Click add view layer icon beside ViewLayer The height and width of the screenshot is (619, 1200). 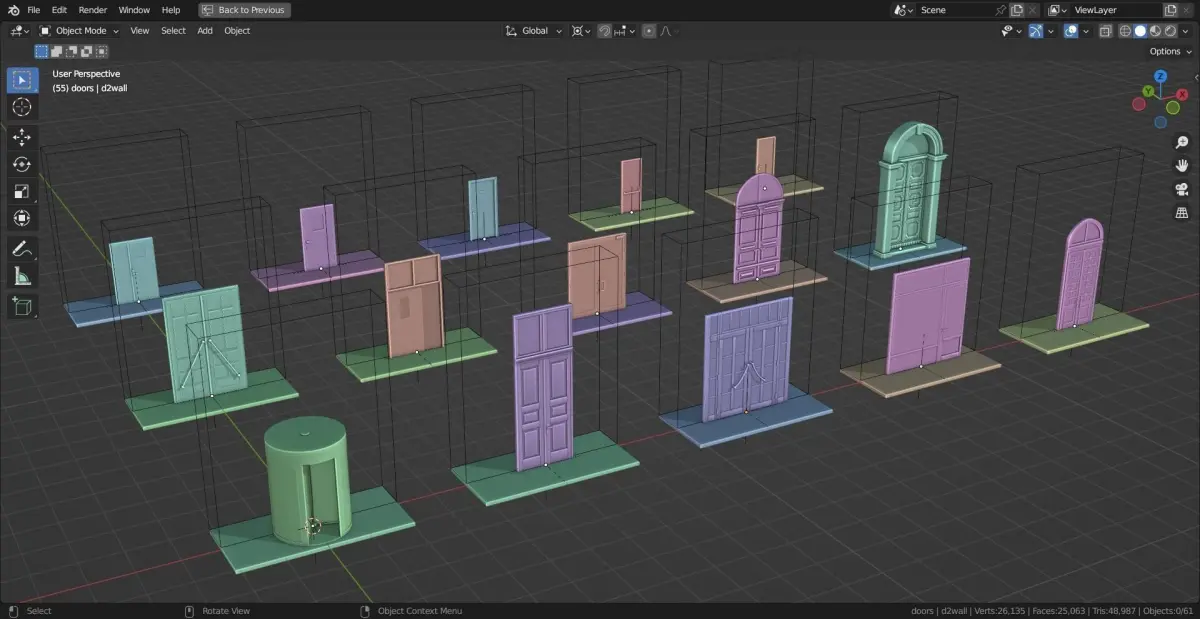(1170, 10)
